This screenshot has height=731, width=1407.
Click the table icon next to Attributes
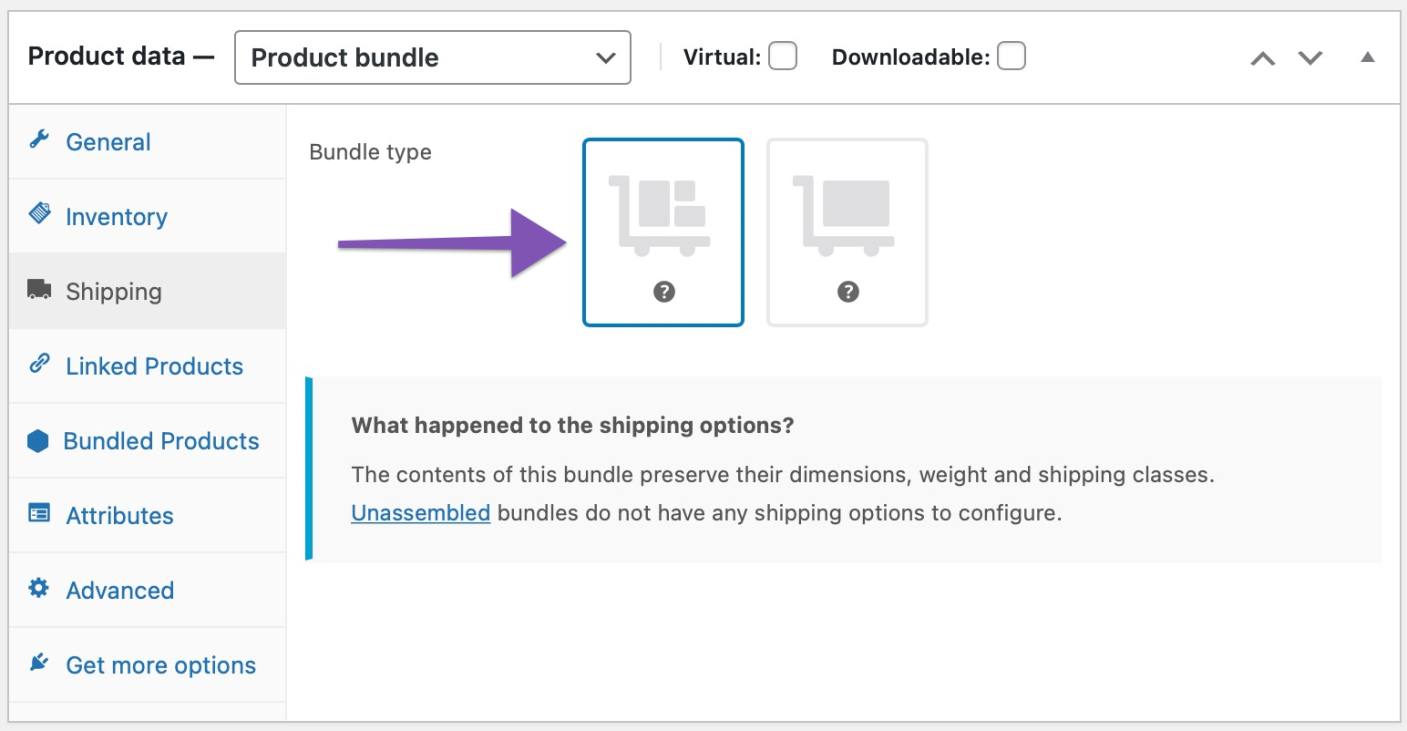click(38, 515)
